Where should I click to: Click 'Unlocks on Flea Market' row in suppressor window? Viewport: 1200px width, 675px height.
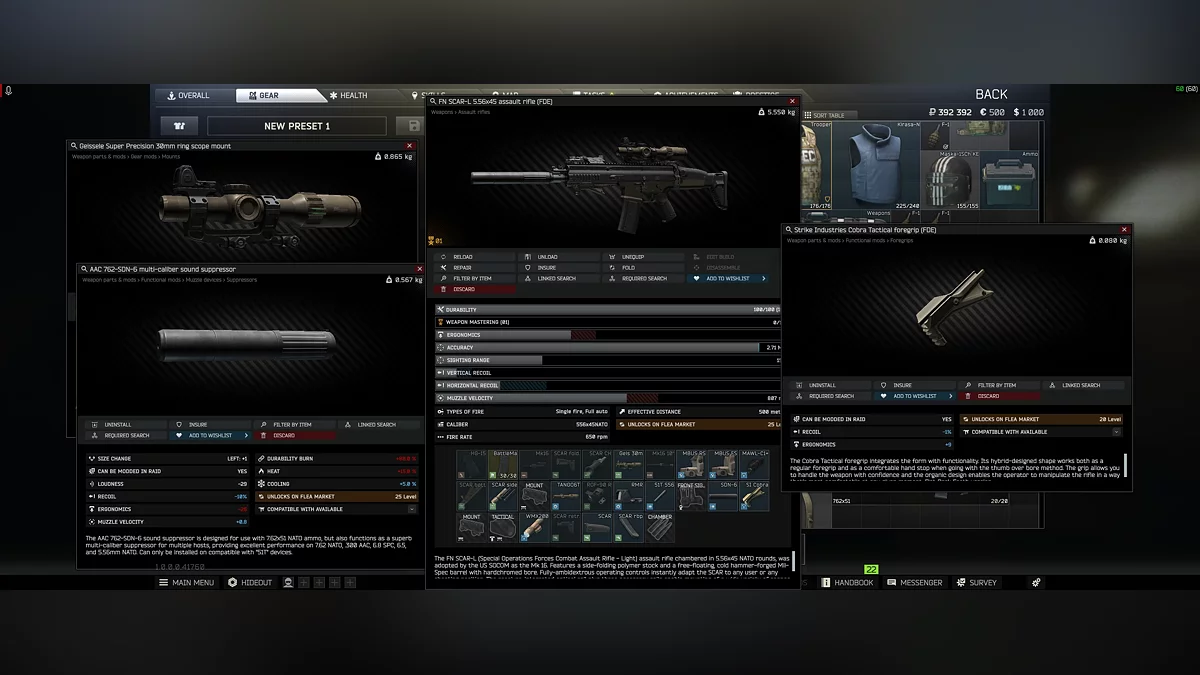[337, 496]
